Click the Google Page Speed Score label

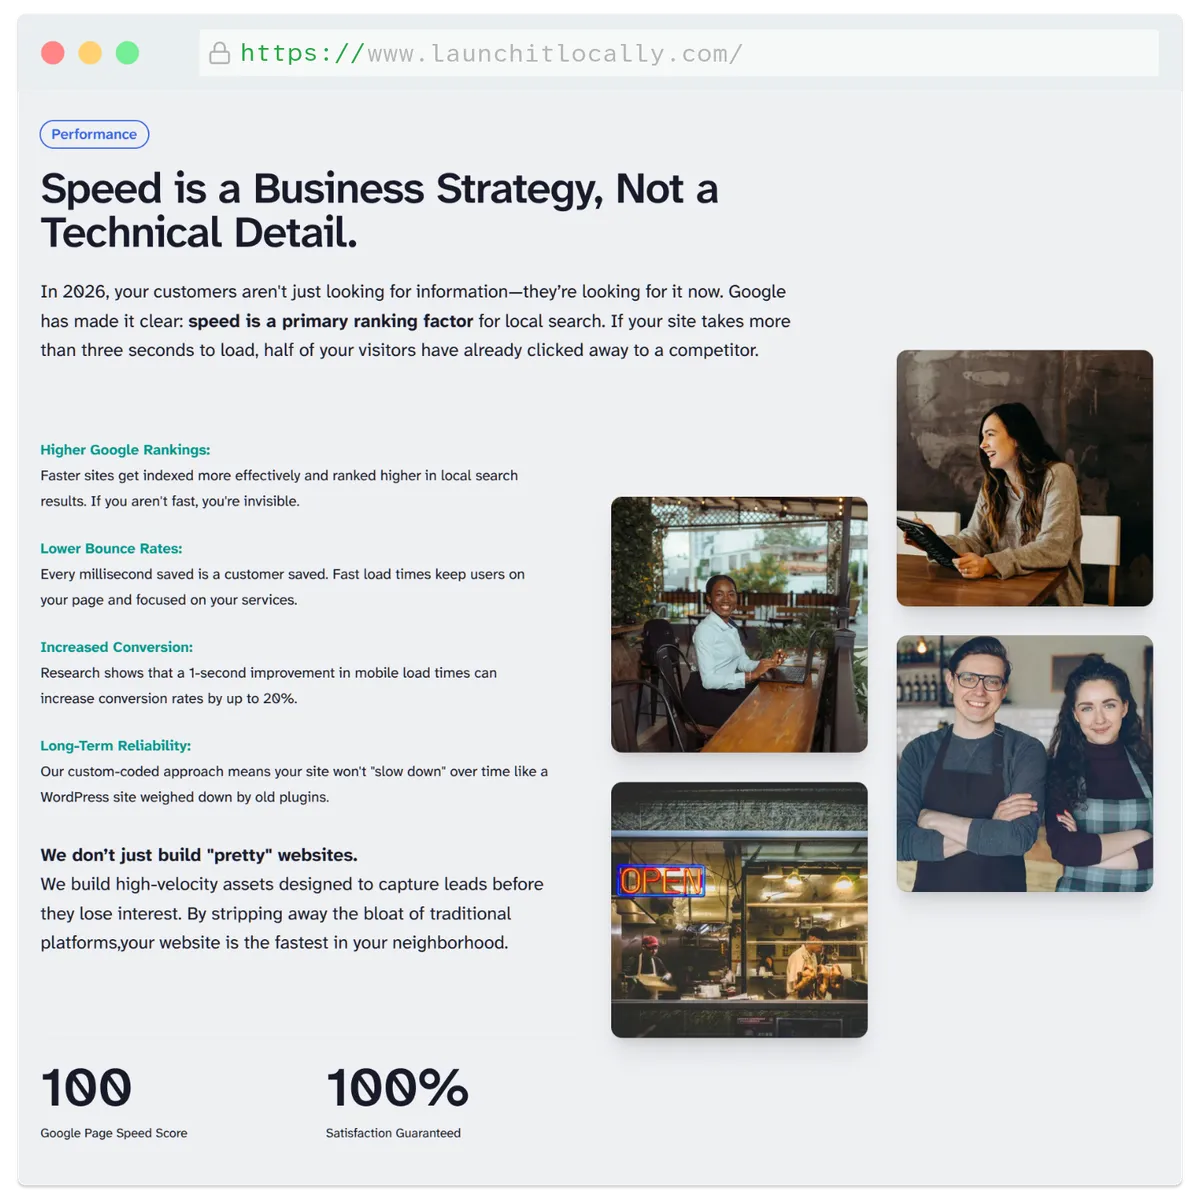tap(114, 1133)
